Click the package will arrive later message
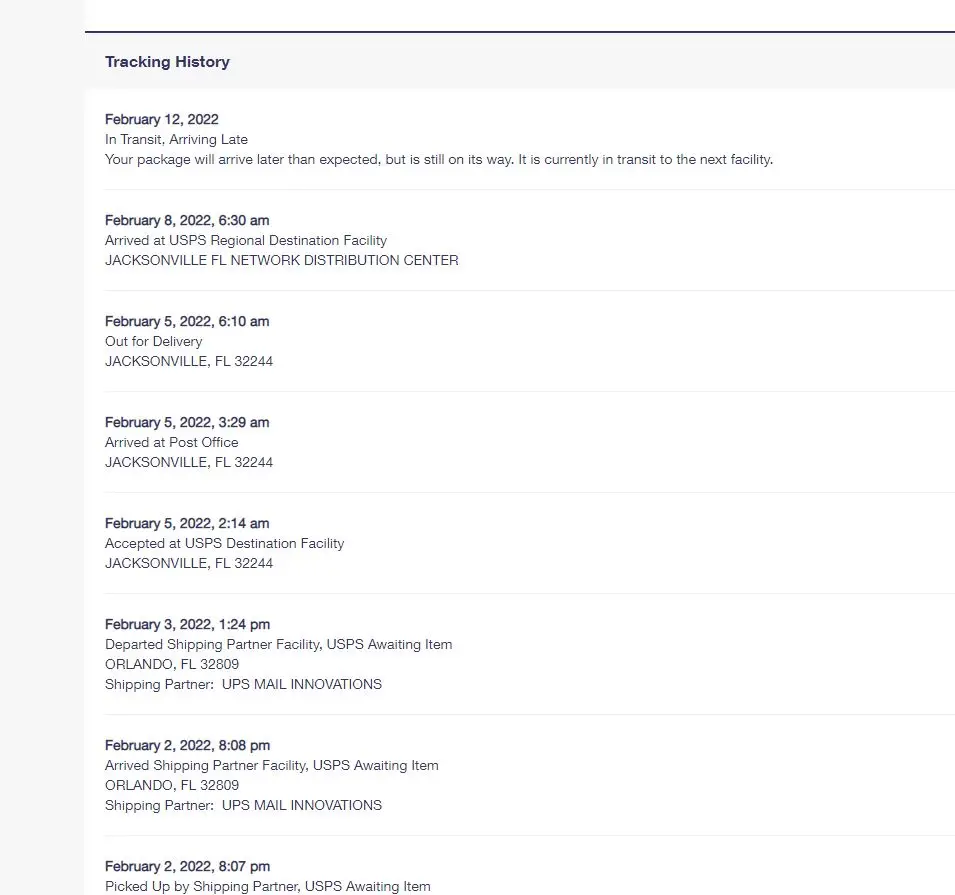Viewport: 955px width, 895px height. point(438,159)
